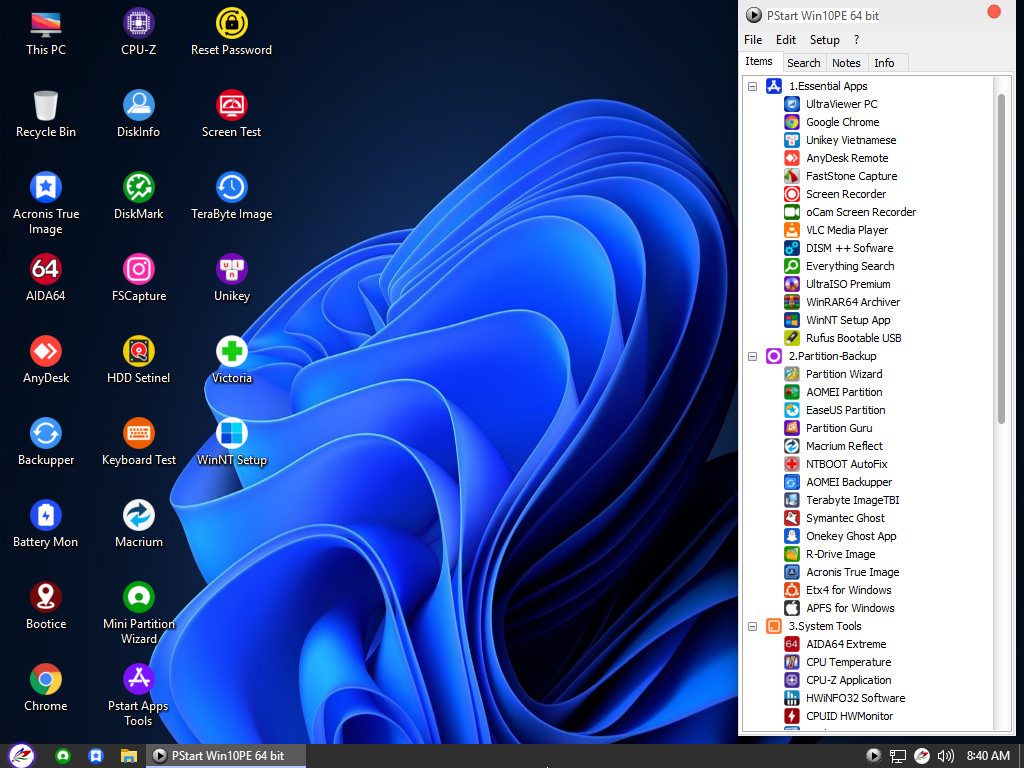
Task: Select Partition Guru in the list
Action: tap(839, 428)
